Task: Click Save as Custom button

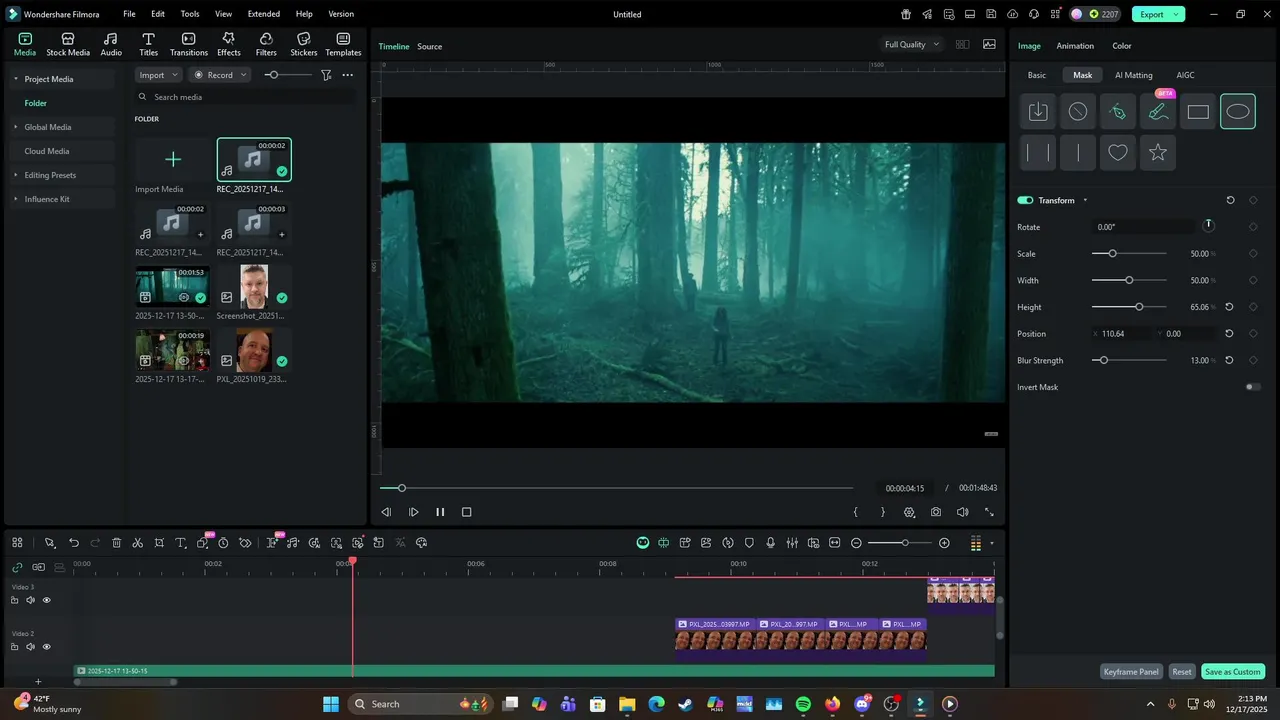Action: (x=1233, y=672)
